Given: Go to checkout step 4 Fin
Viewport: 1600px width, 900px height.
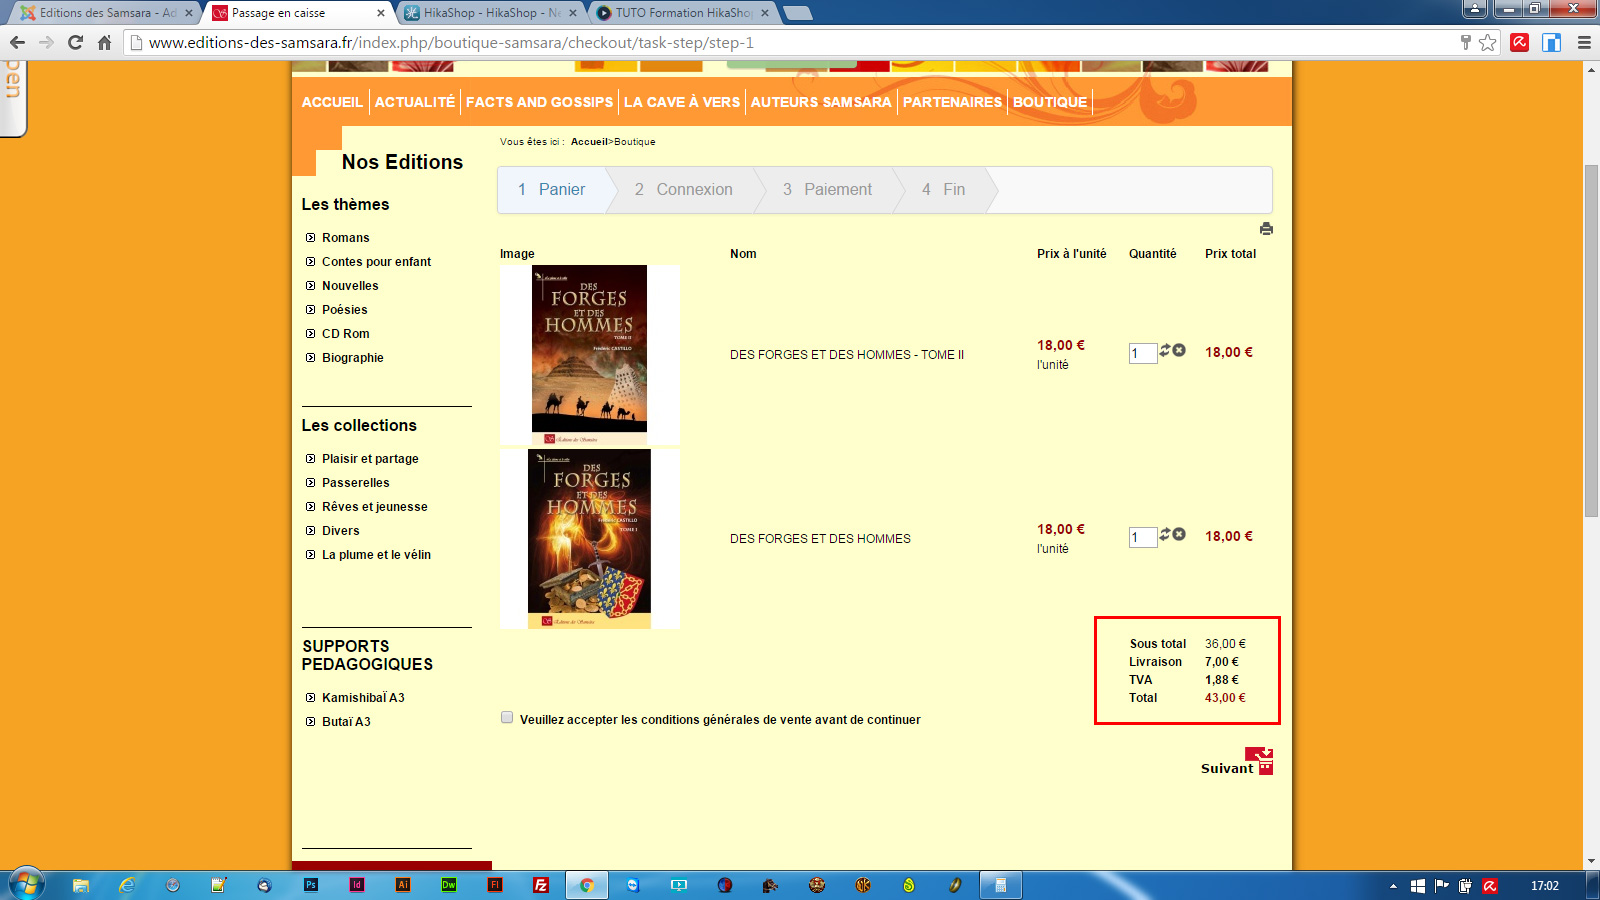Looking at the screenshot, I should 944,190.
